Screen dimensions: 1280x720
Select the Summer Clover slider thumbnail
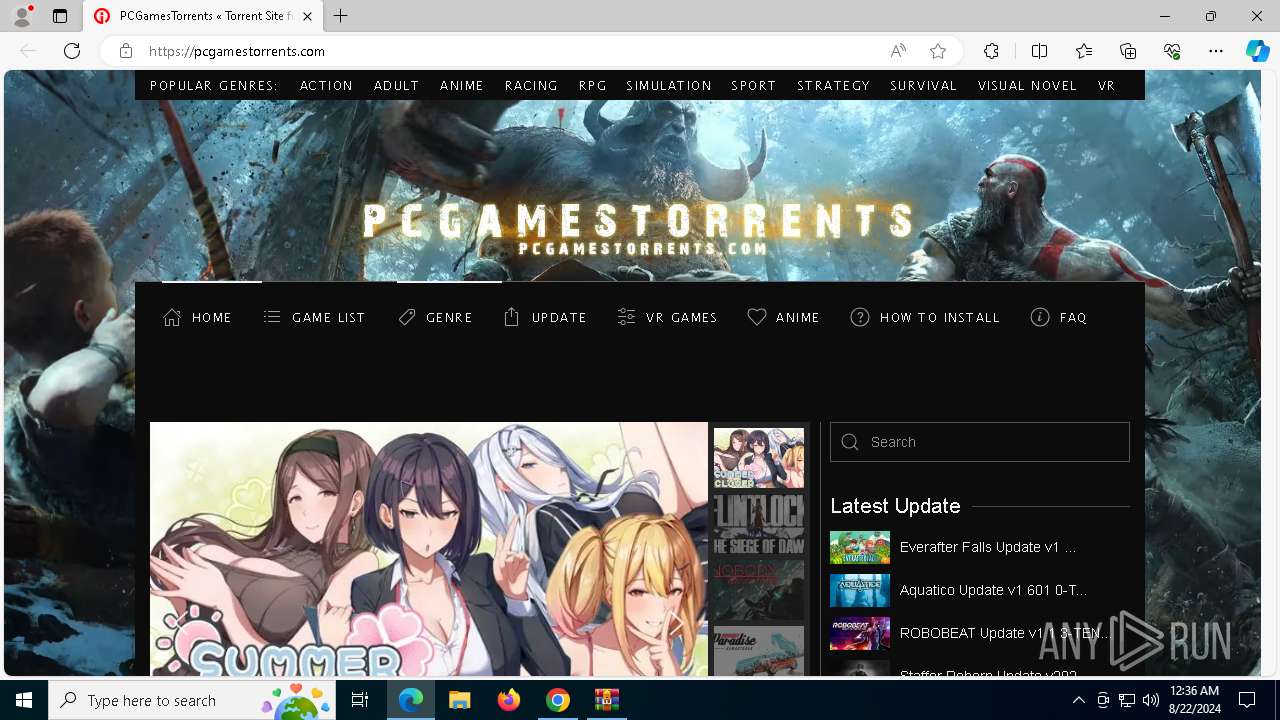(x=759, y=458)
